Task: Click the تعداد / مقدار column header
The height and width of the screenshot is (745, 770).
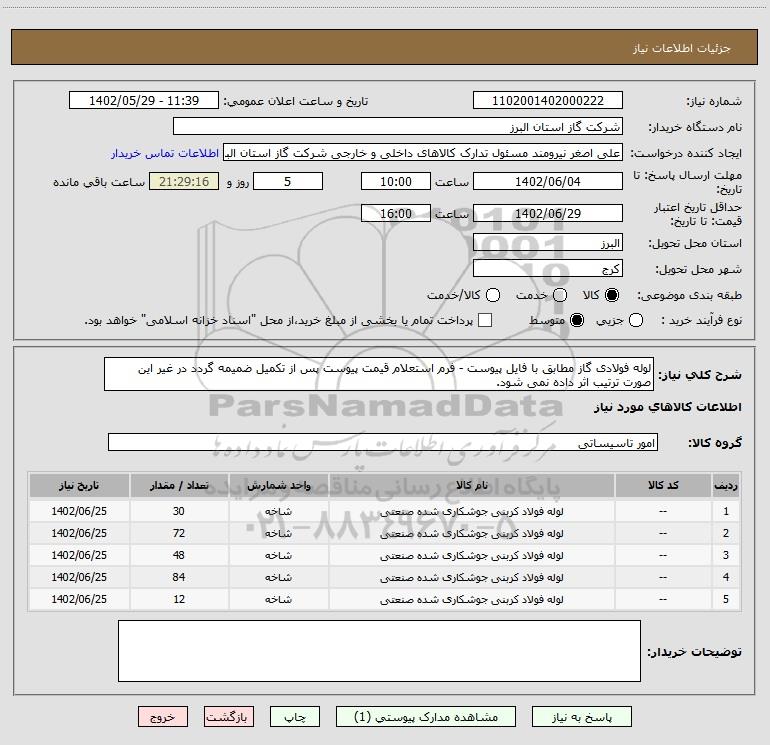Action: [x=179, y=485]
